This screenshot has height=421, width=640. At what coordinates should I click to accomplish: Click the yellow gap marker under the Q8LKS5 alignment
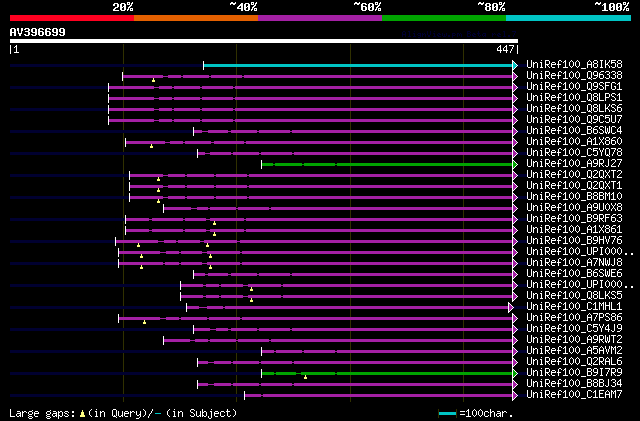(251, 300)
